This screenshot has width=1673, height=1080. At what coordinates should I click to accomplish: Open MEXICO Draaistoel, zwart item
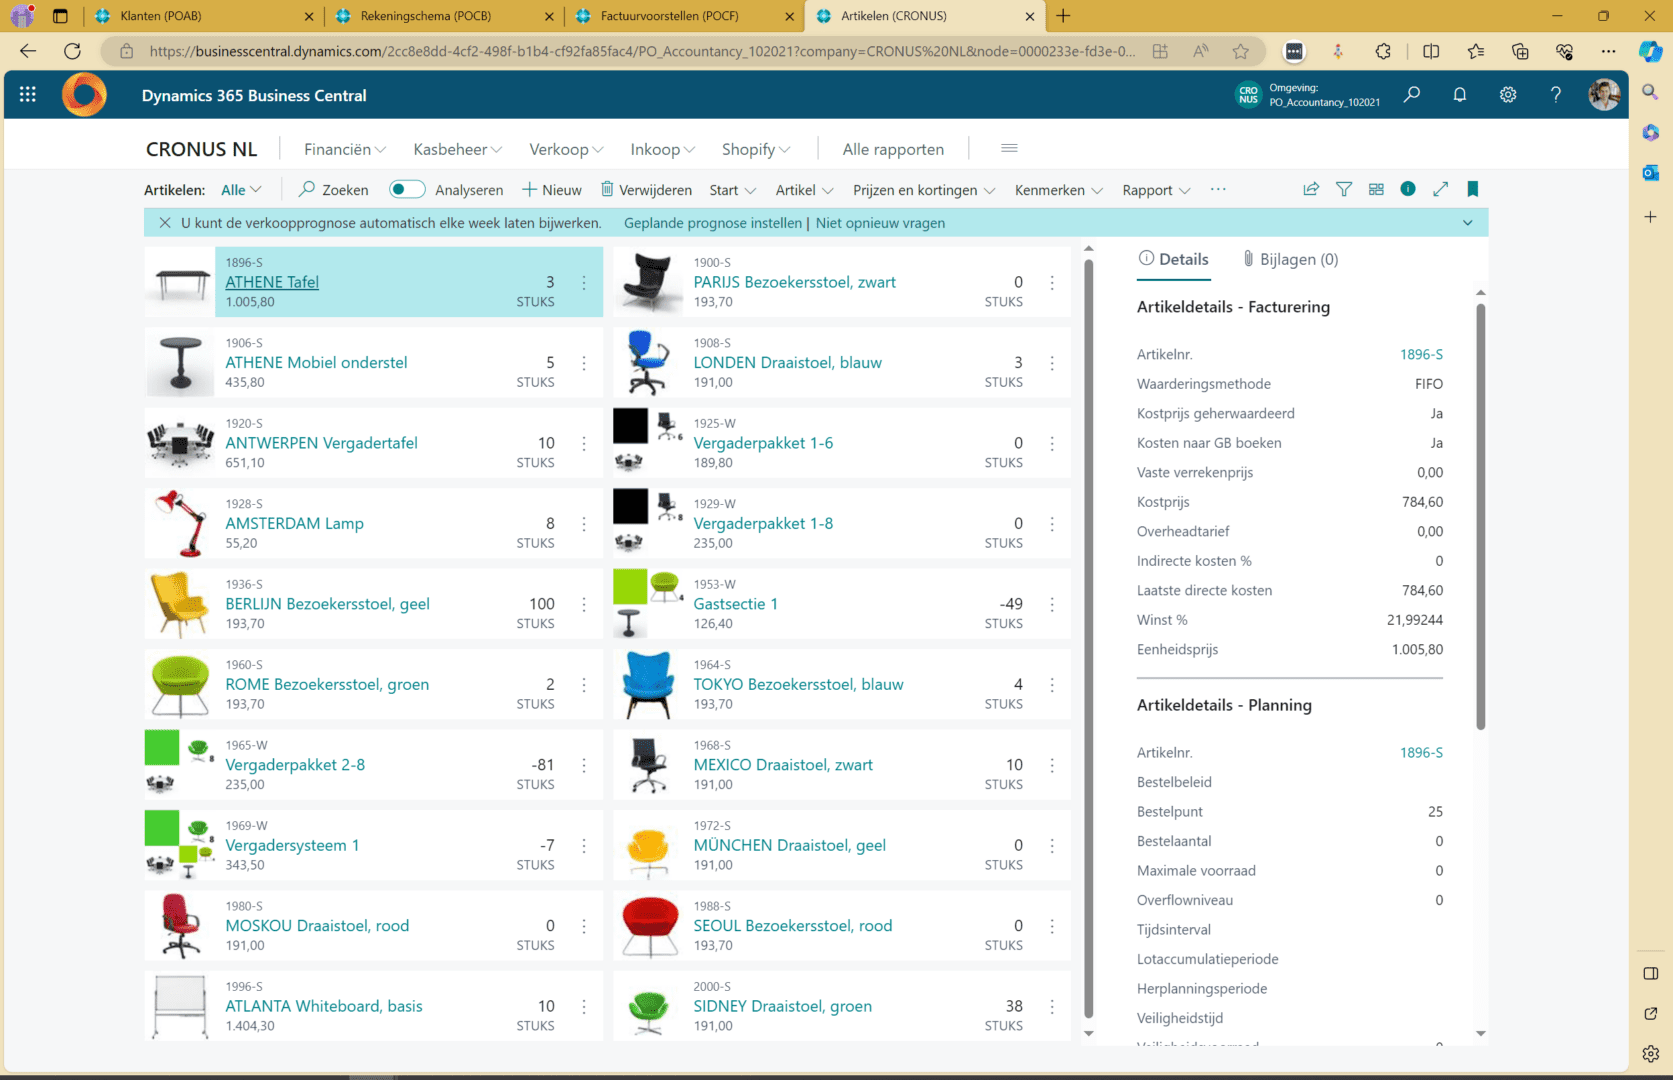[x=783, y=764]
